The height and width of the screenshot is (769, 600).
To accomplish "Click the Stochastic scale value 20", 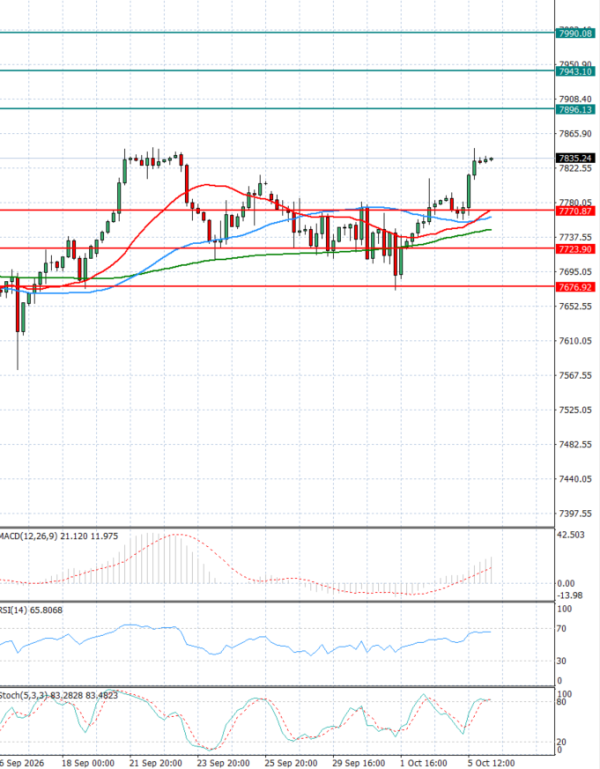I will click(x=562, y=742).
